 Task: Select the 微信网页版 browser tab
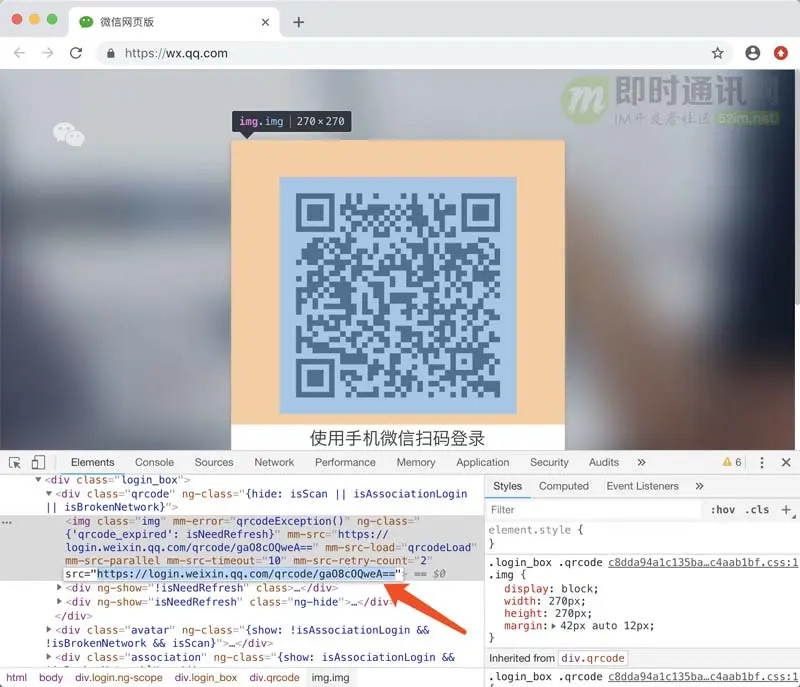(173, 22)
